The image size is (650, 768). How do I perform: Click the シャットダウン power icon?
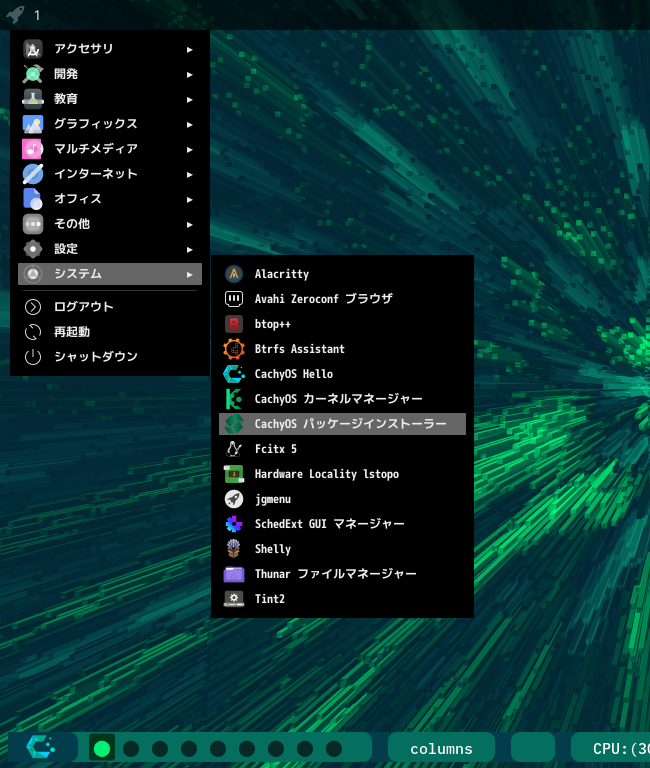point(33,357)
